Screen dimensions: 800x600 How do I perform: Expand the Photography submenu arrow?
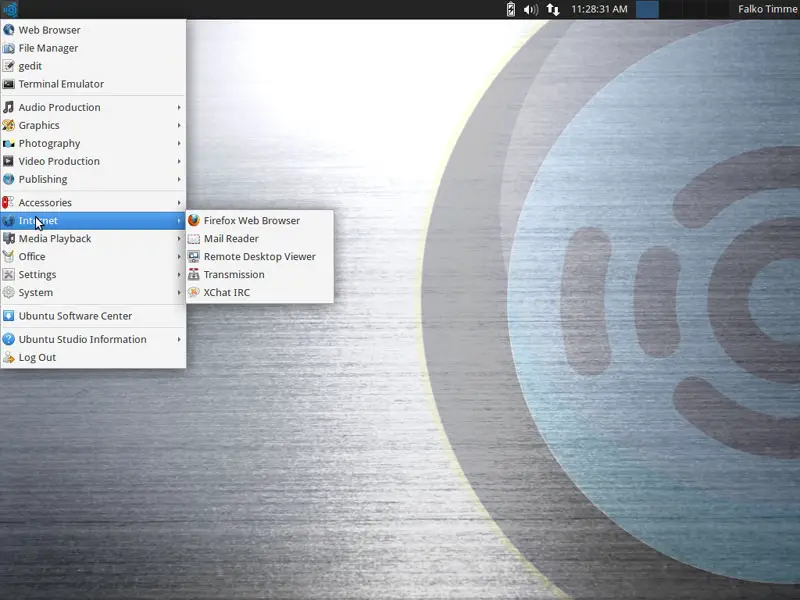coord(179,143)
